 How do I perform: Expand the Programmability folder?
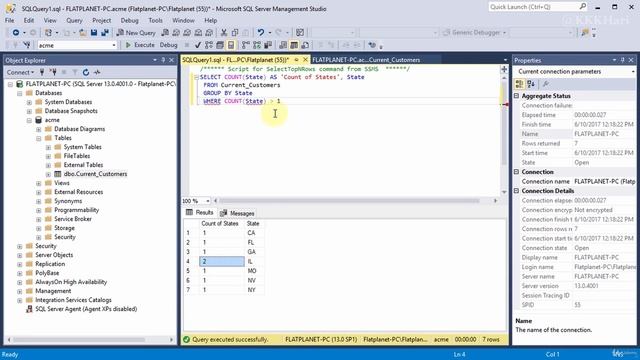38,210
